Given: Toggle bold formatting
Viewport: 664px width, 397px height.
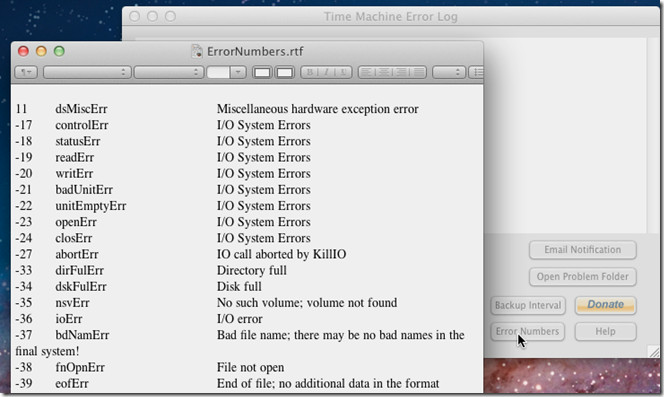Looking at the screenshot, I should (x=310, y=72).
